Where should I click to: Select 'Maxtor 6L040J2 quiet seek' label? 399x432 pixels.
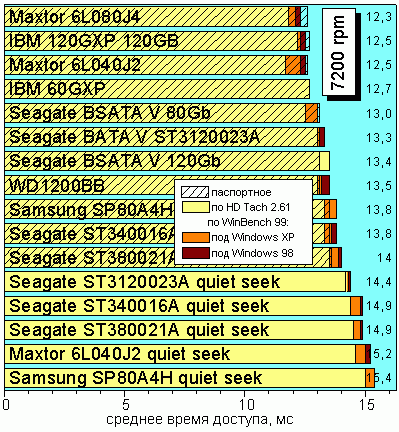(120, 354)
